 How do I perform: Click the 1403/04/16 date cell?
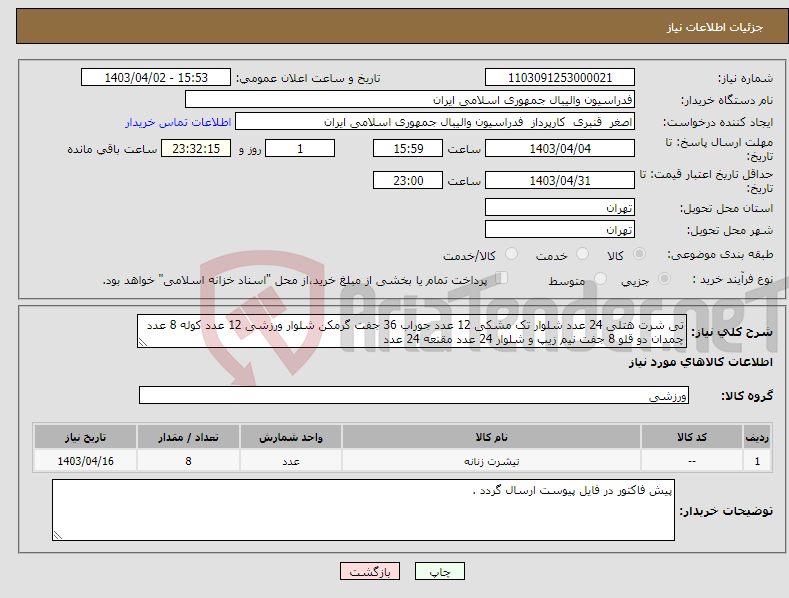coord(85,461)
